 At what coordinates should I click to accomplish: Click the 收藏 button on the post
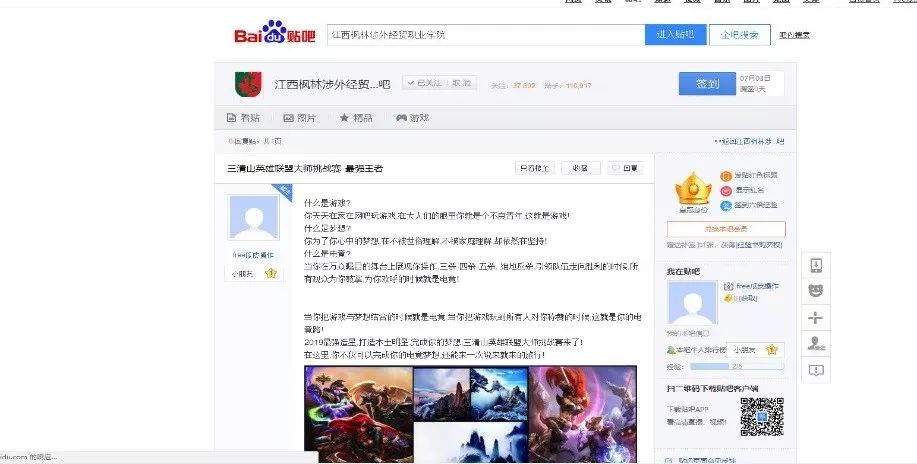581,169
